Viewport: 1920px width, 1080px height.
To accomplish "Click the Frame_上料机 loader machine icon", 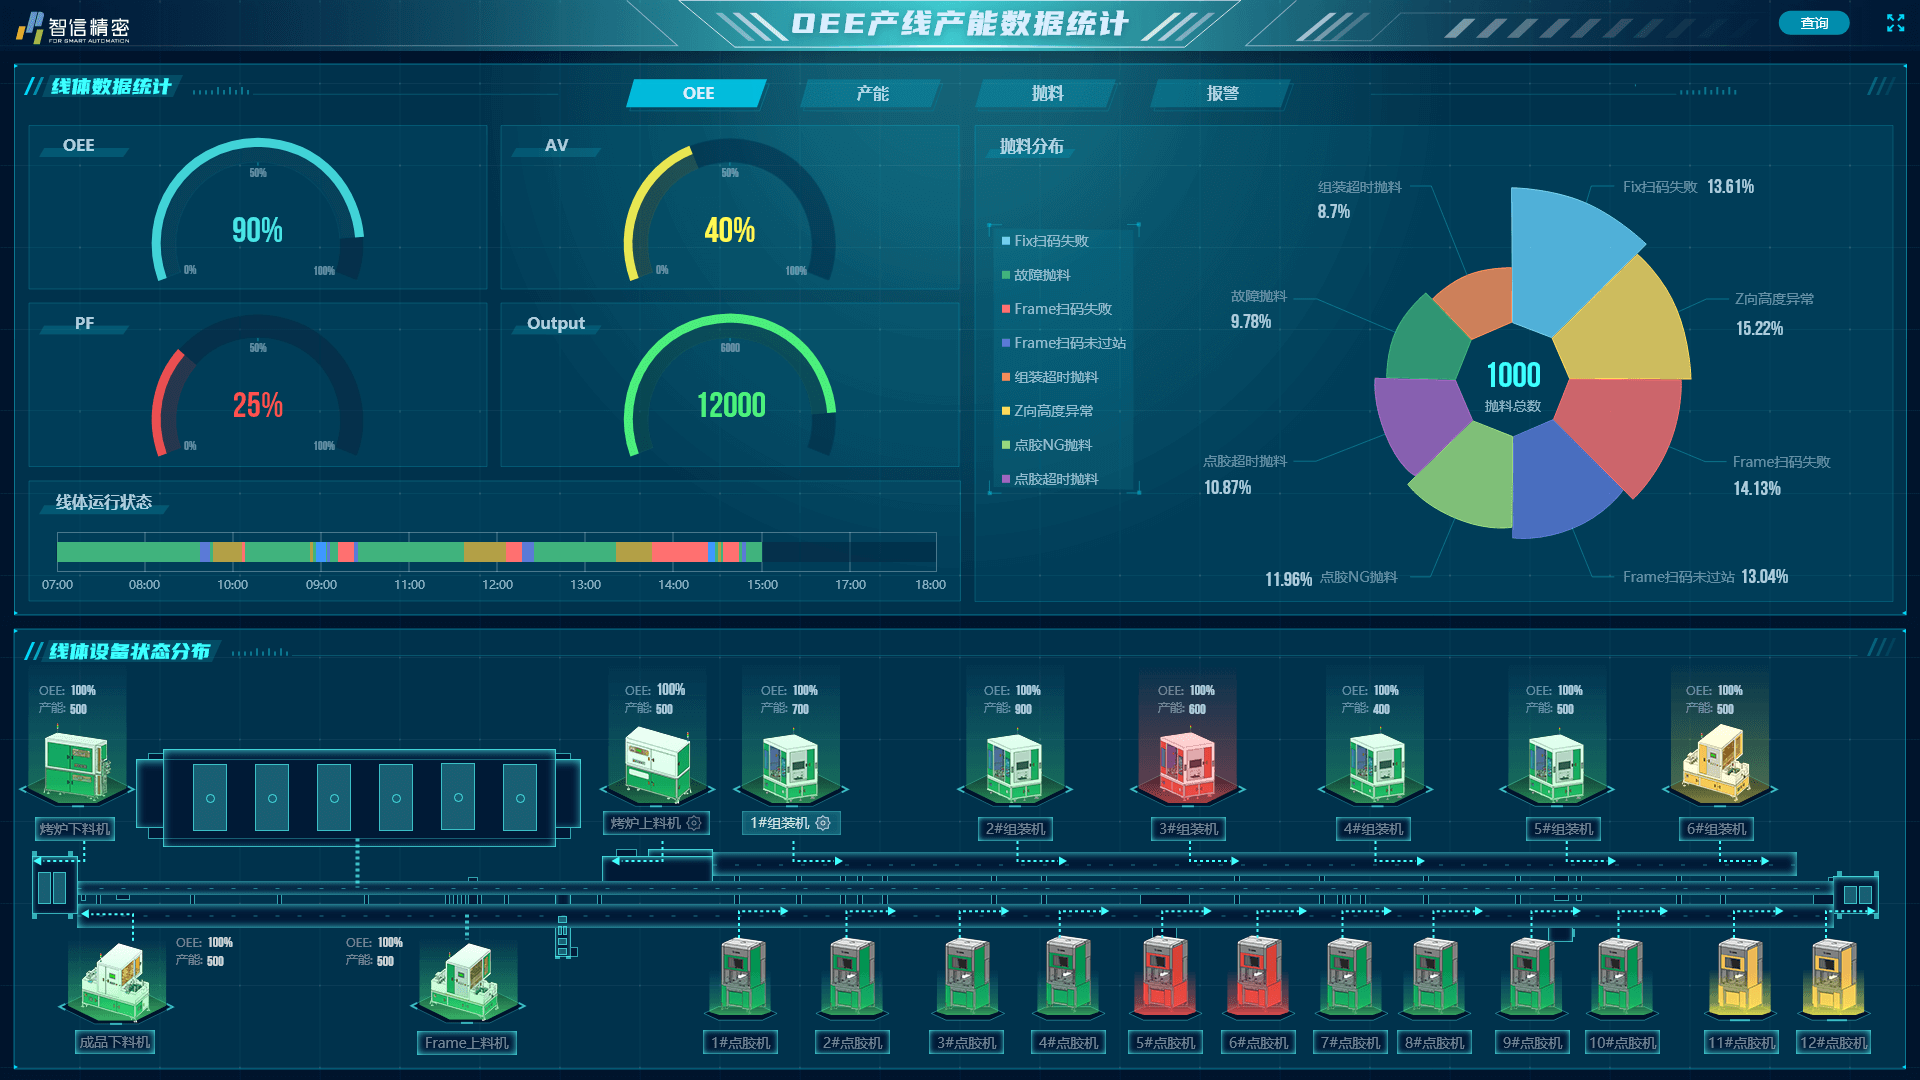I will (x=466, y=982).
